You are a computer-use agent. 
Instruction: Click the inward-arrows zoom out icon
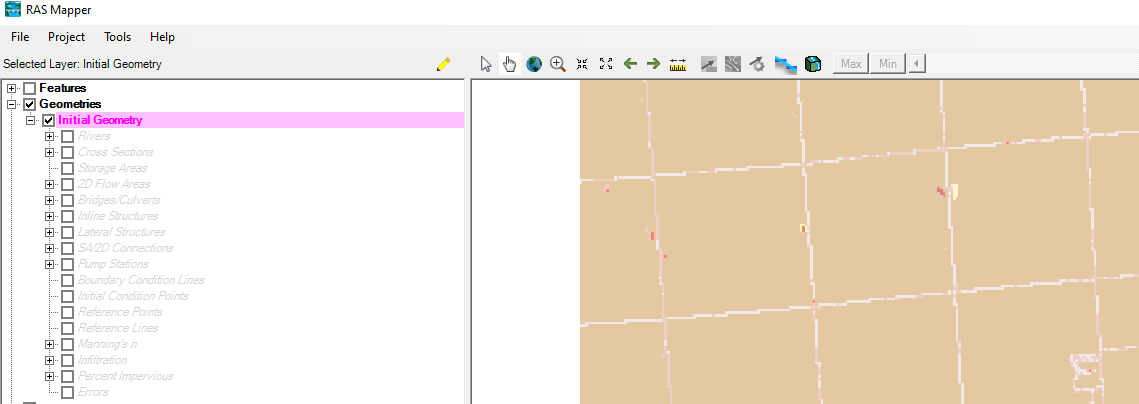pos(582,64)
